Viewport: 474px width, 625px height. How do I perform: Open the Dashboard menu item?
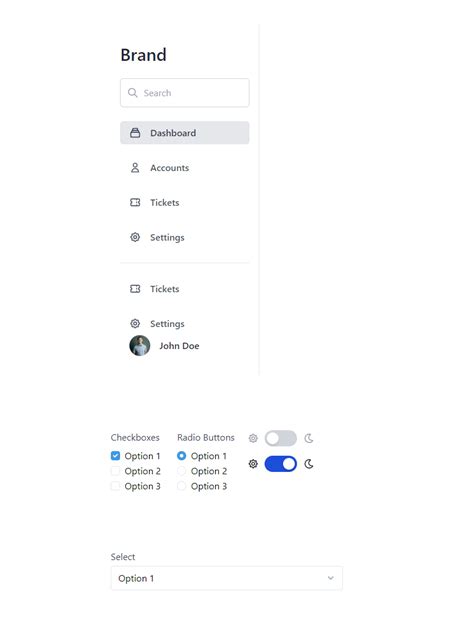[x=185, y=133]
